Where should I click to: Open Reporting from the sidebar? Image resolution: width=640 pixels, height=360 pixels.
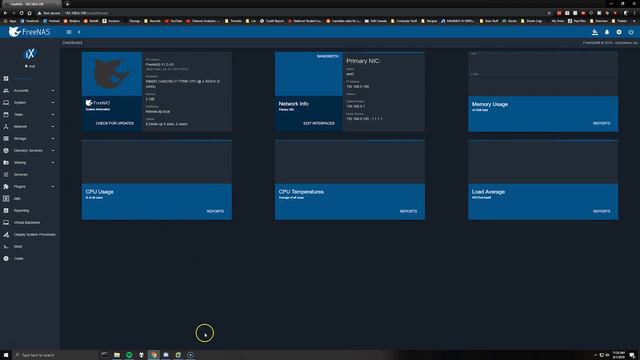(x=22, y=211)
